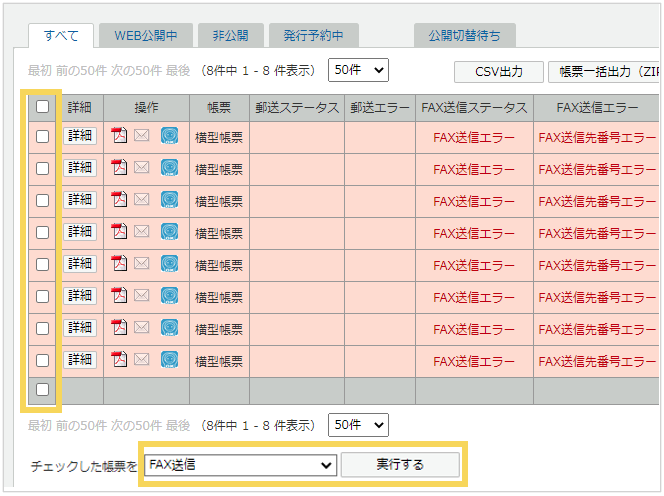This screenshot has width=664, height=496.
Task: Click the 詳細 button in the sixth row
Action: pos(80,296)
